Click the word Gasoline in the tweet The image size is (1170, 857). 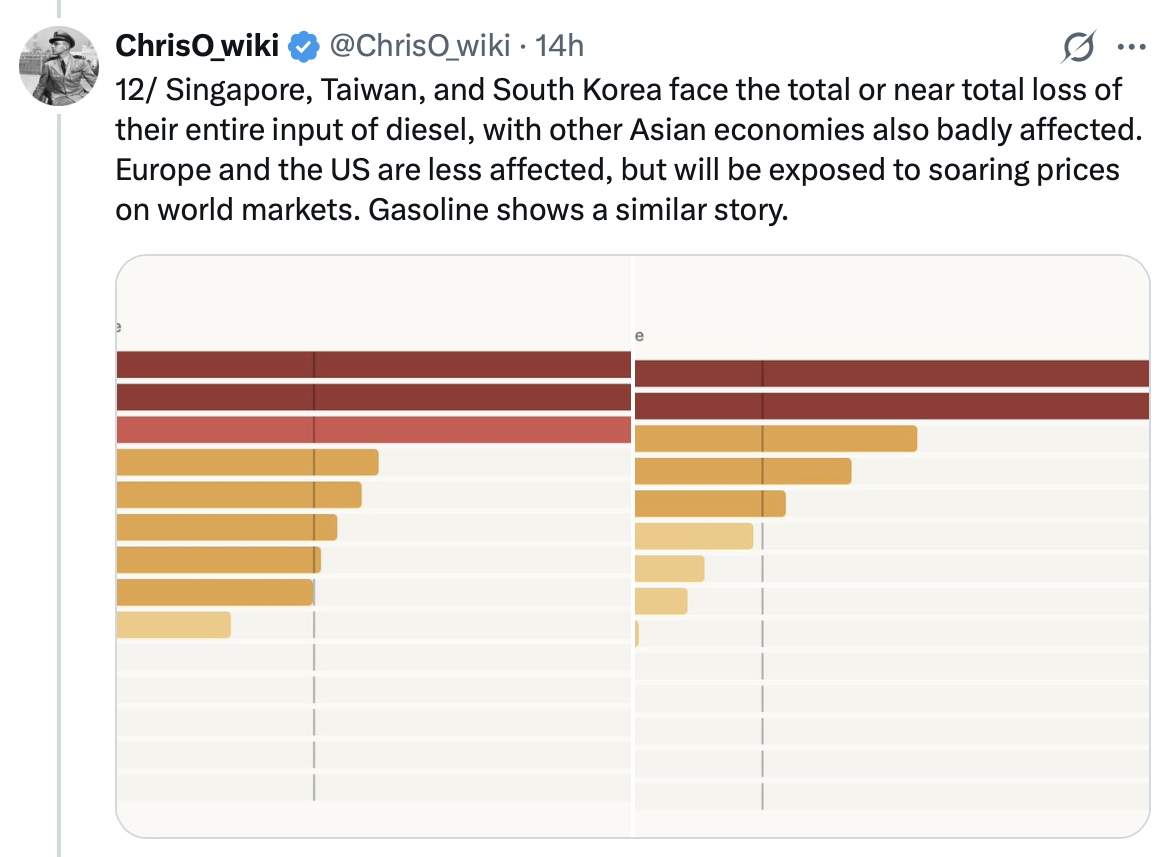pyautogui.click(x=436, y=212)
